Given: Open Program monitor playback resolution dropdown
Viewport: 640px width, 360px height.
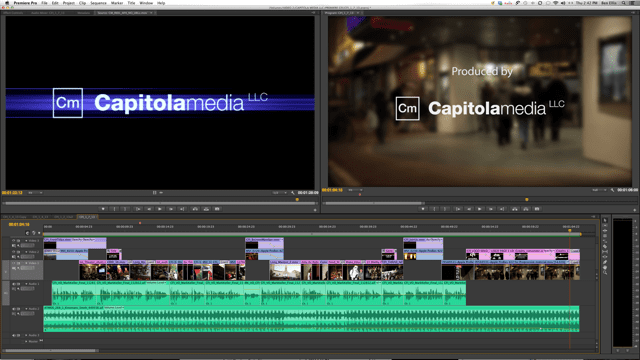Looking at the screenshot, I should coord(599,190).
